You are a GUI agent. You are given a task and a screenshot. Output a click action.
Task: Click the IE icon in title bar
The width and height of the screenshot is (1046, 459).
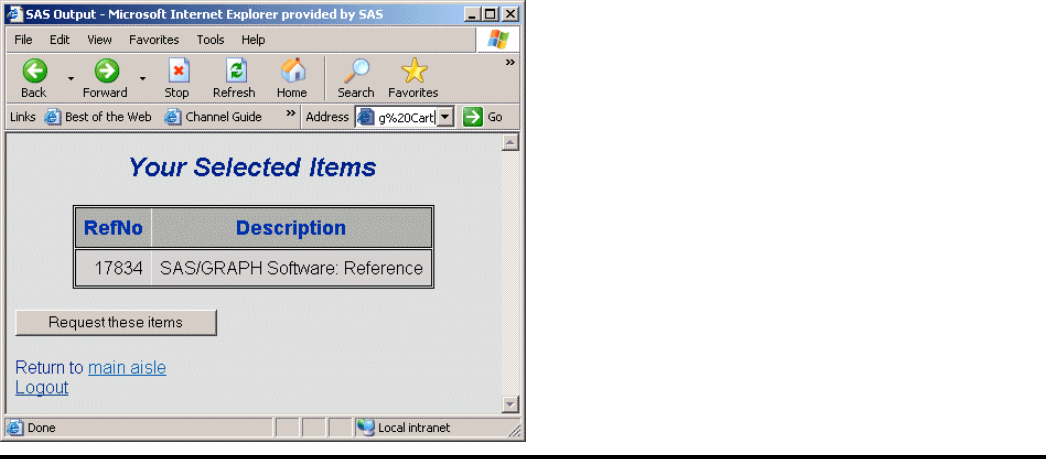[x=15, y=14]
